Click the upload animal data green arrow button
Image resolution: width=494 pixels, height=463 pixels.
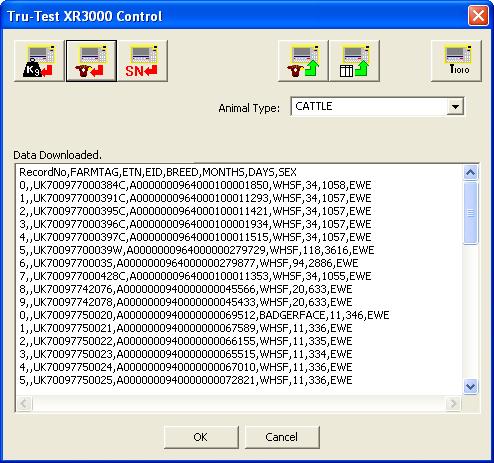point(303,61)
